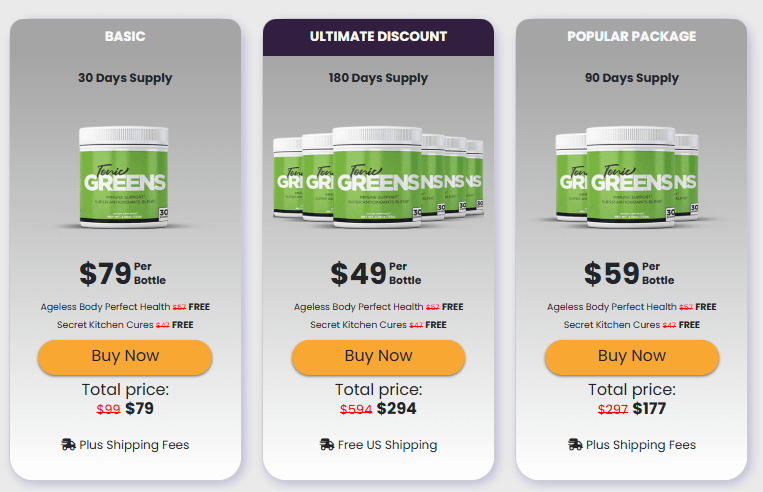Click the Basic package heading
This screenshot has width=763, height=492.
tap(125, 36)
